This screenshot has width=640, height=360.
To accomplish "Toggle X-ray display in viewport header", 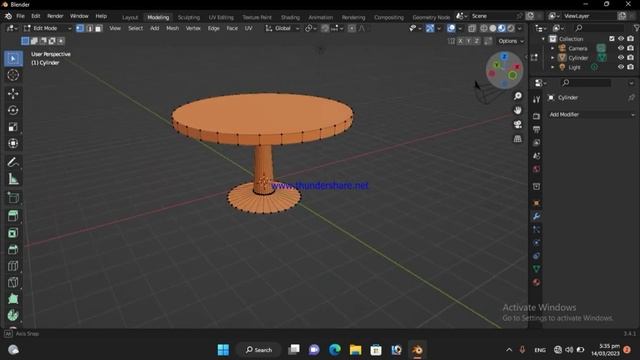I will tap(471, 29).
